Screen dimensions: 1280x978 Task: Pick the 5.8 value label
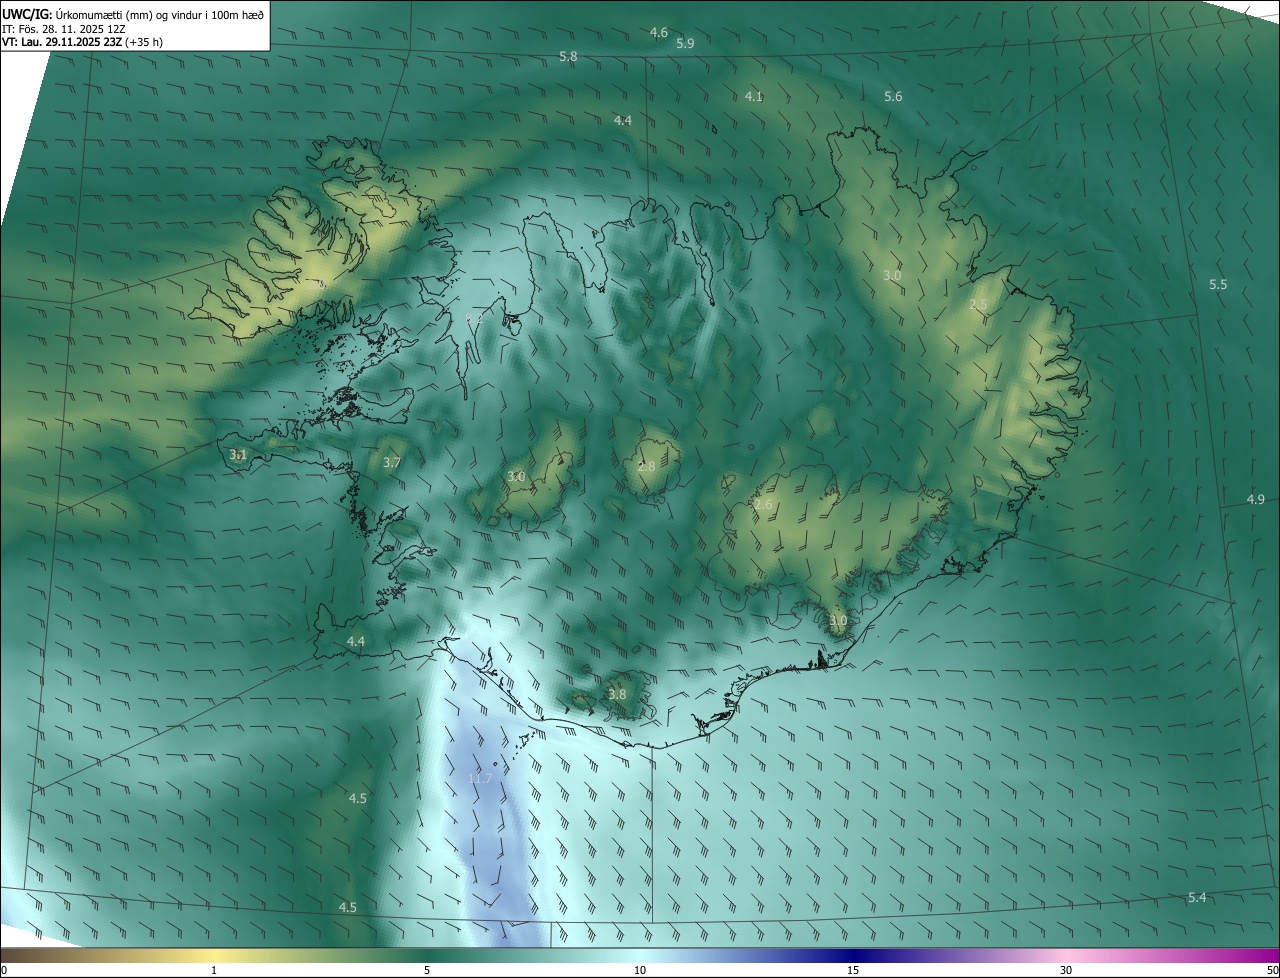tap(568, 57)
